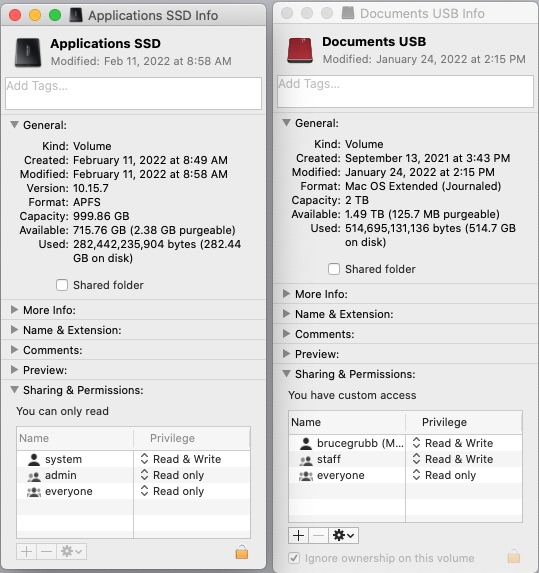Remove a user with minus button in Documents USB
The image size is (539, 573).
coord(318,535)
